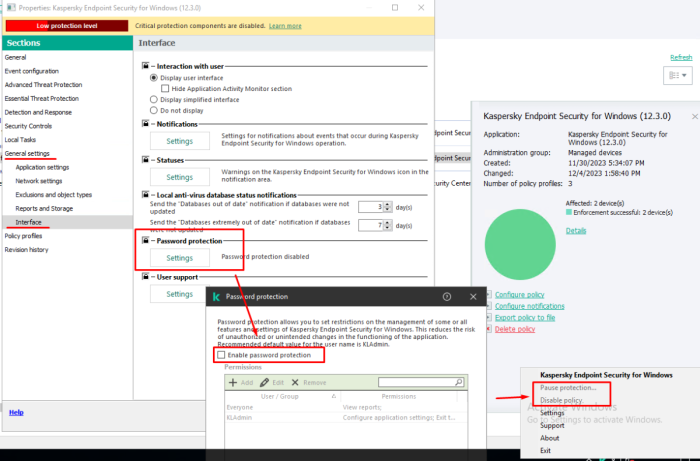Close the Password protection dialog

point(473,297)
